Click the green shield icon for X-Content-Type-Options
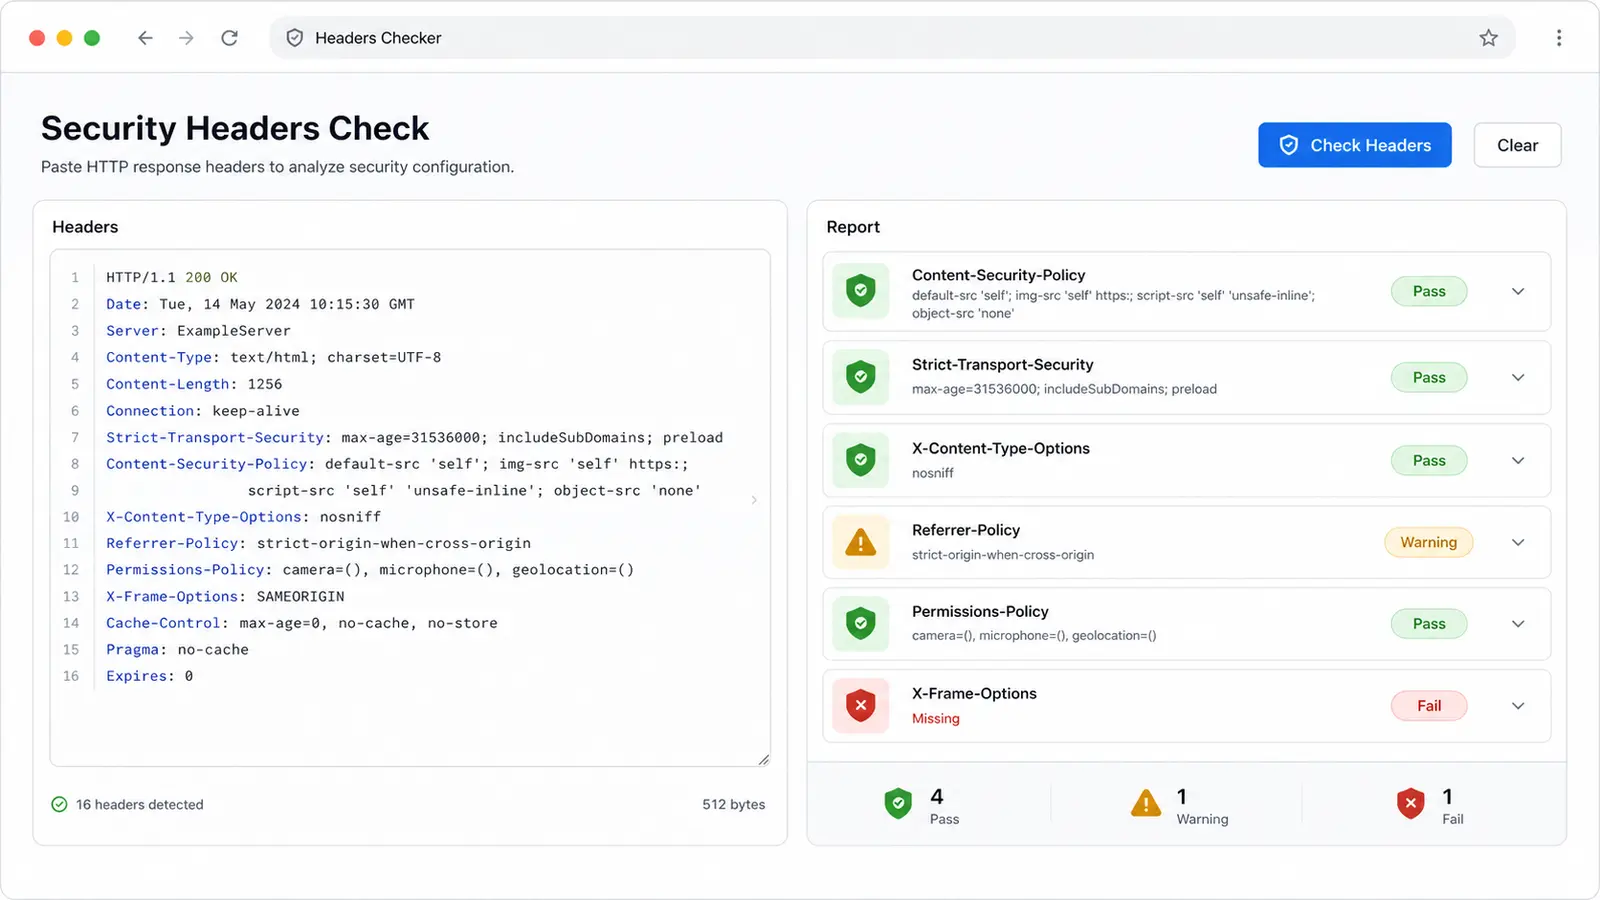The image size is (1600, 900). pyautogui.click(x=861, y=460)
